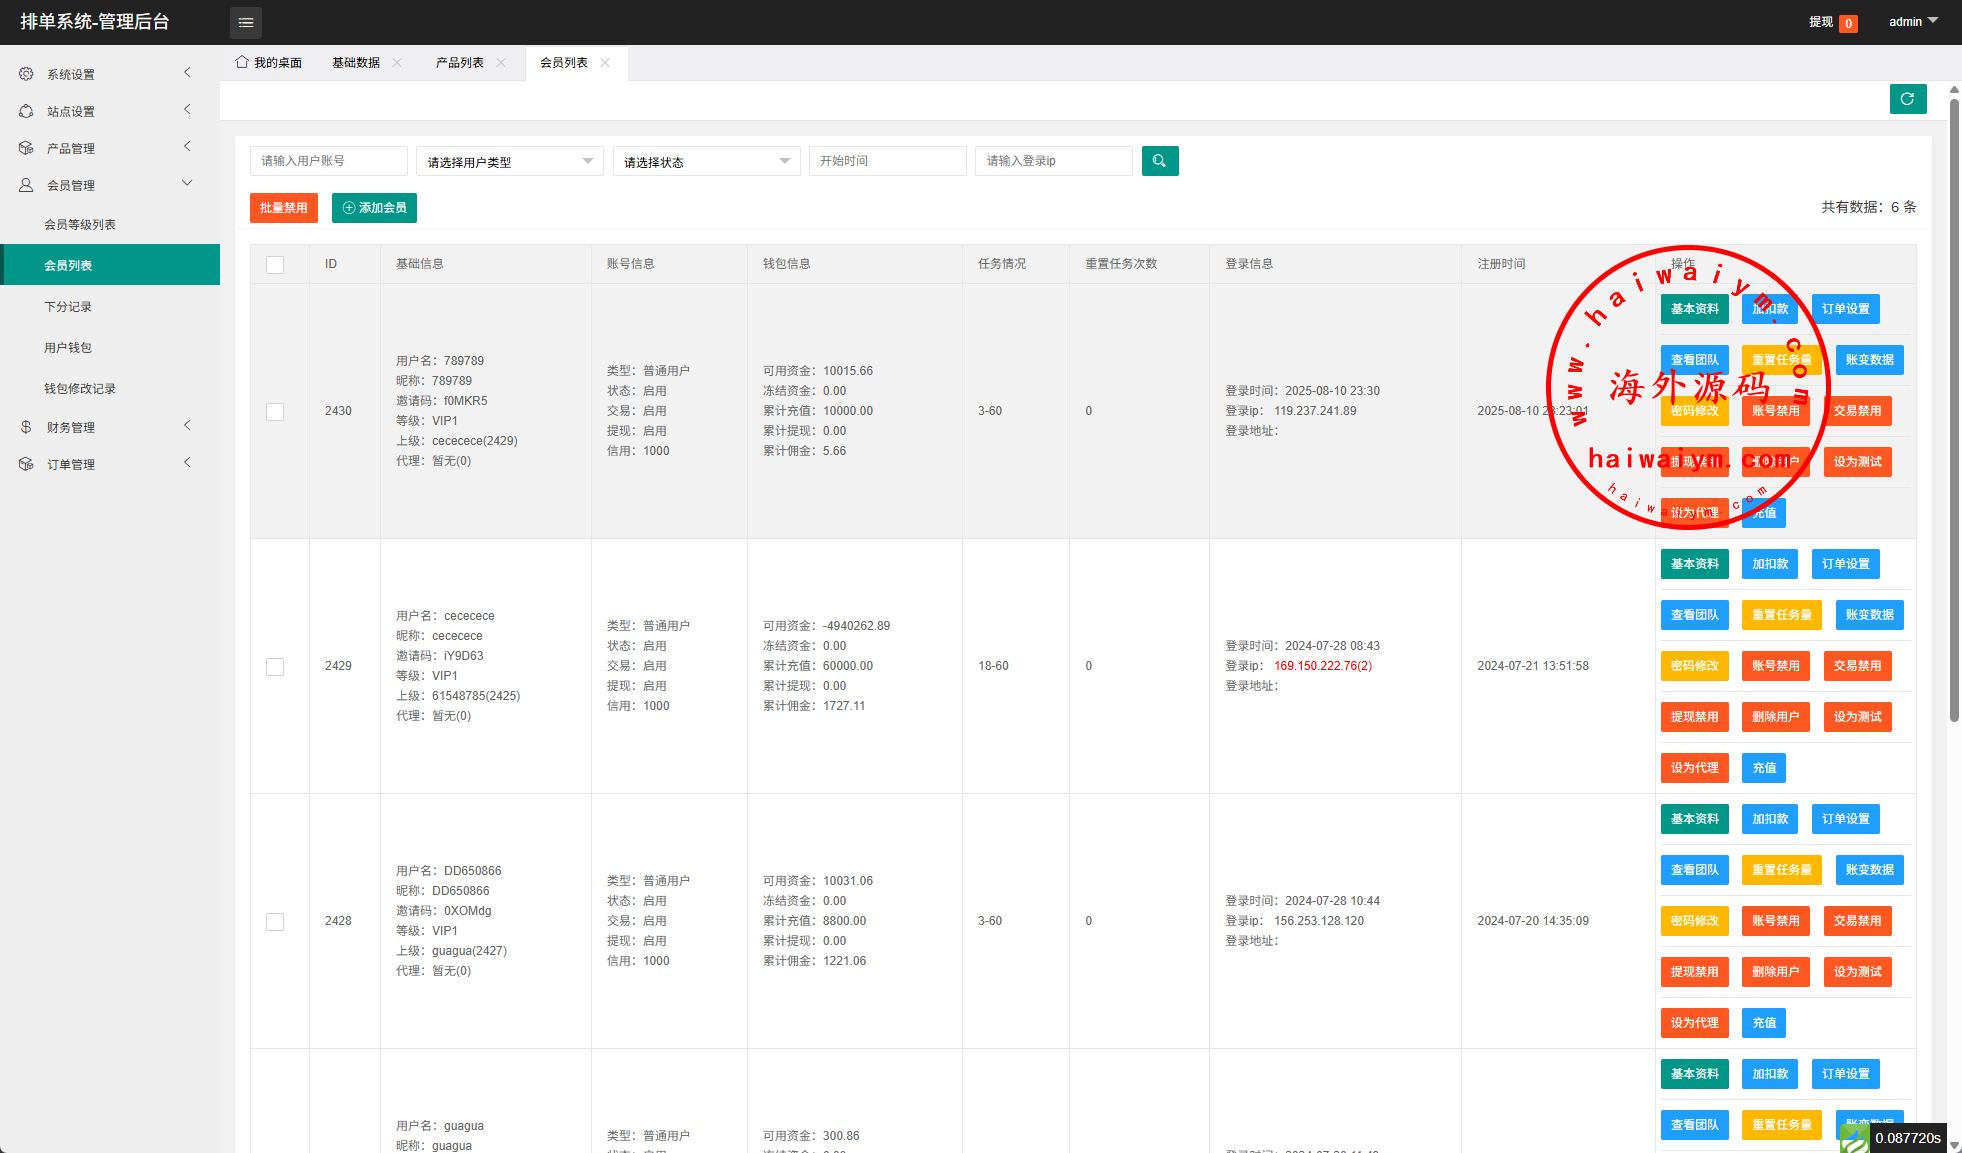
Task: Click the search magnifier icon button
Action: [x=1159, y=161]
